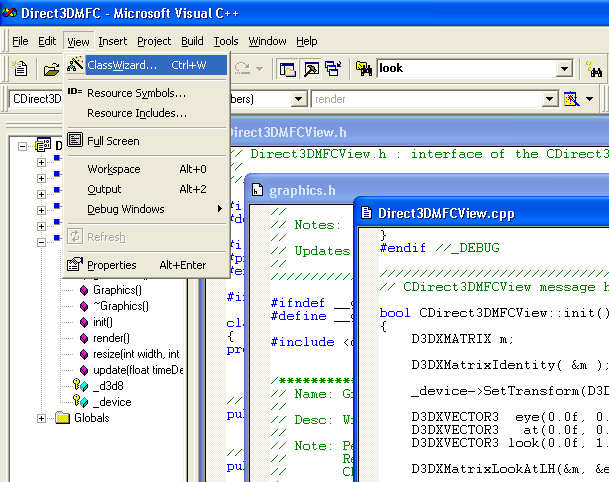Click the Open file folder icon
Screen dimensions: 609x482
[x=51, y=69]
